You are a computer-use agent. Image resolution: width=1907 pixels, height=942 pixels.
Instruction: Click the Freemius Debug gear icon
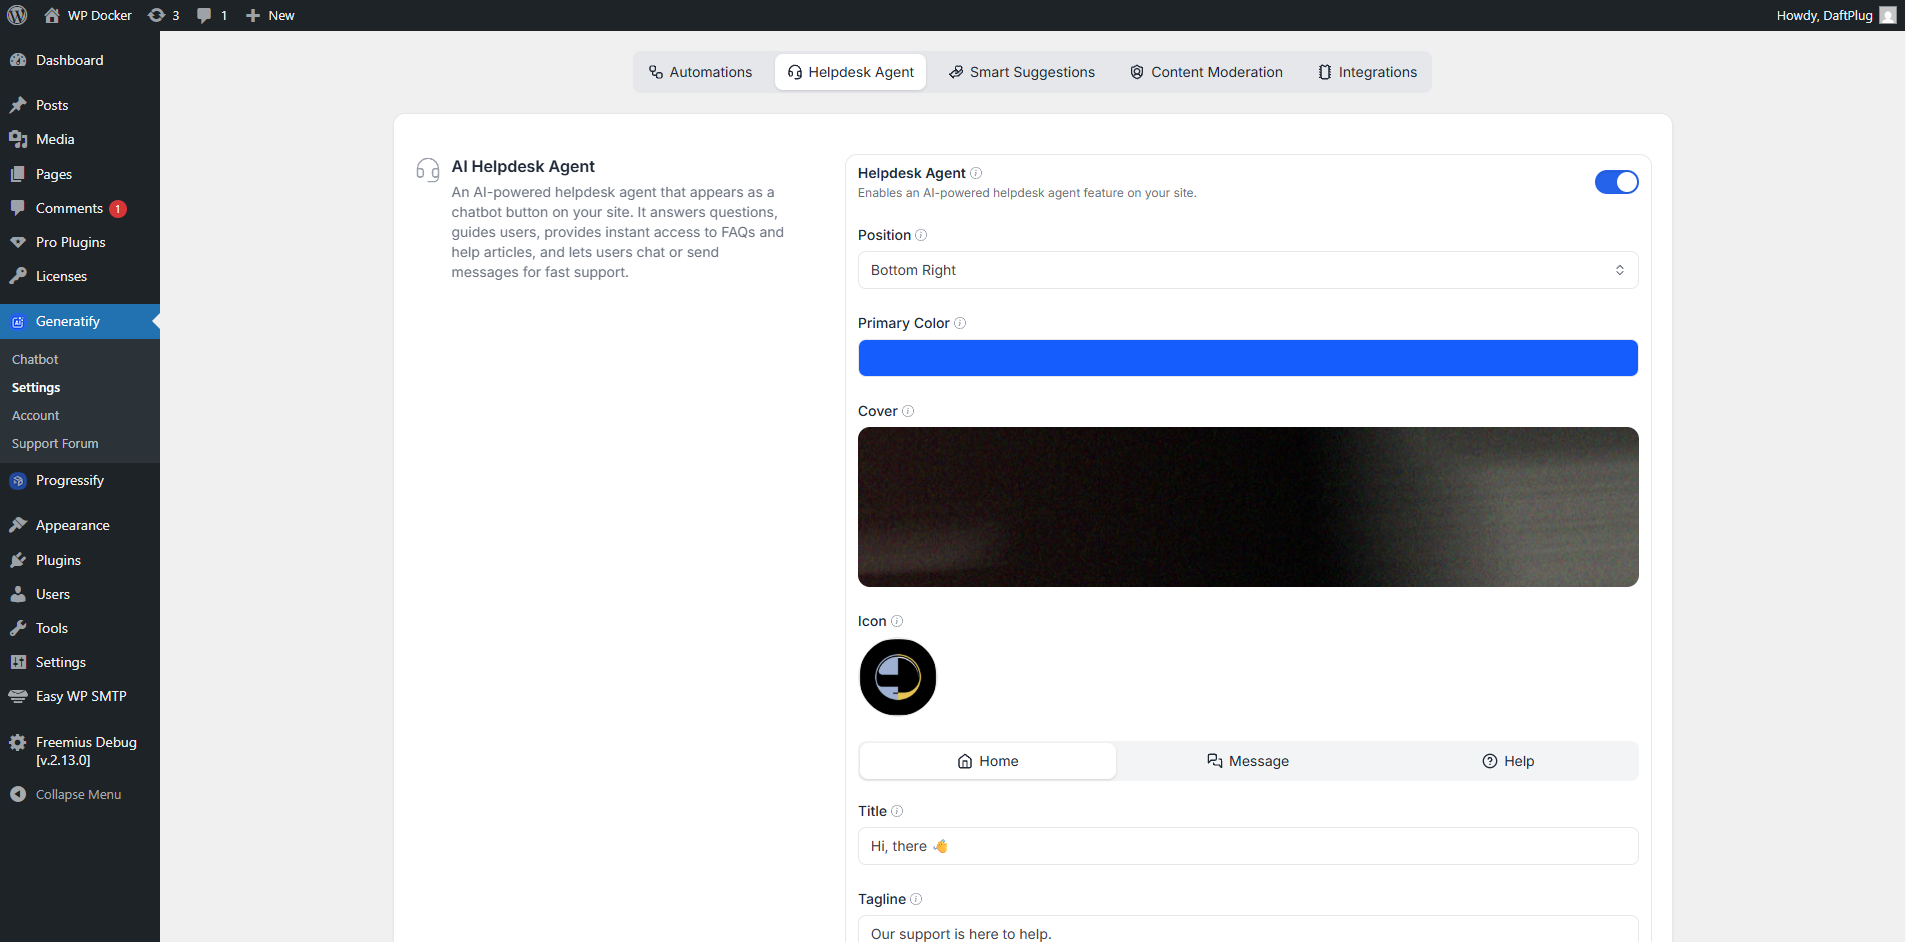18,742
